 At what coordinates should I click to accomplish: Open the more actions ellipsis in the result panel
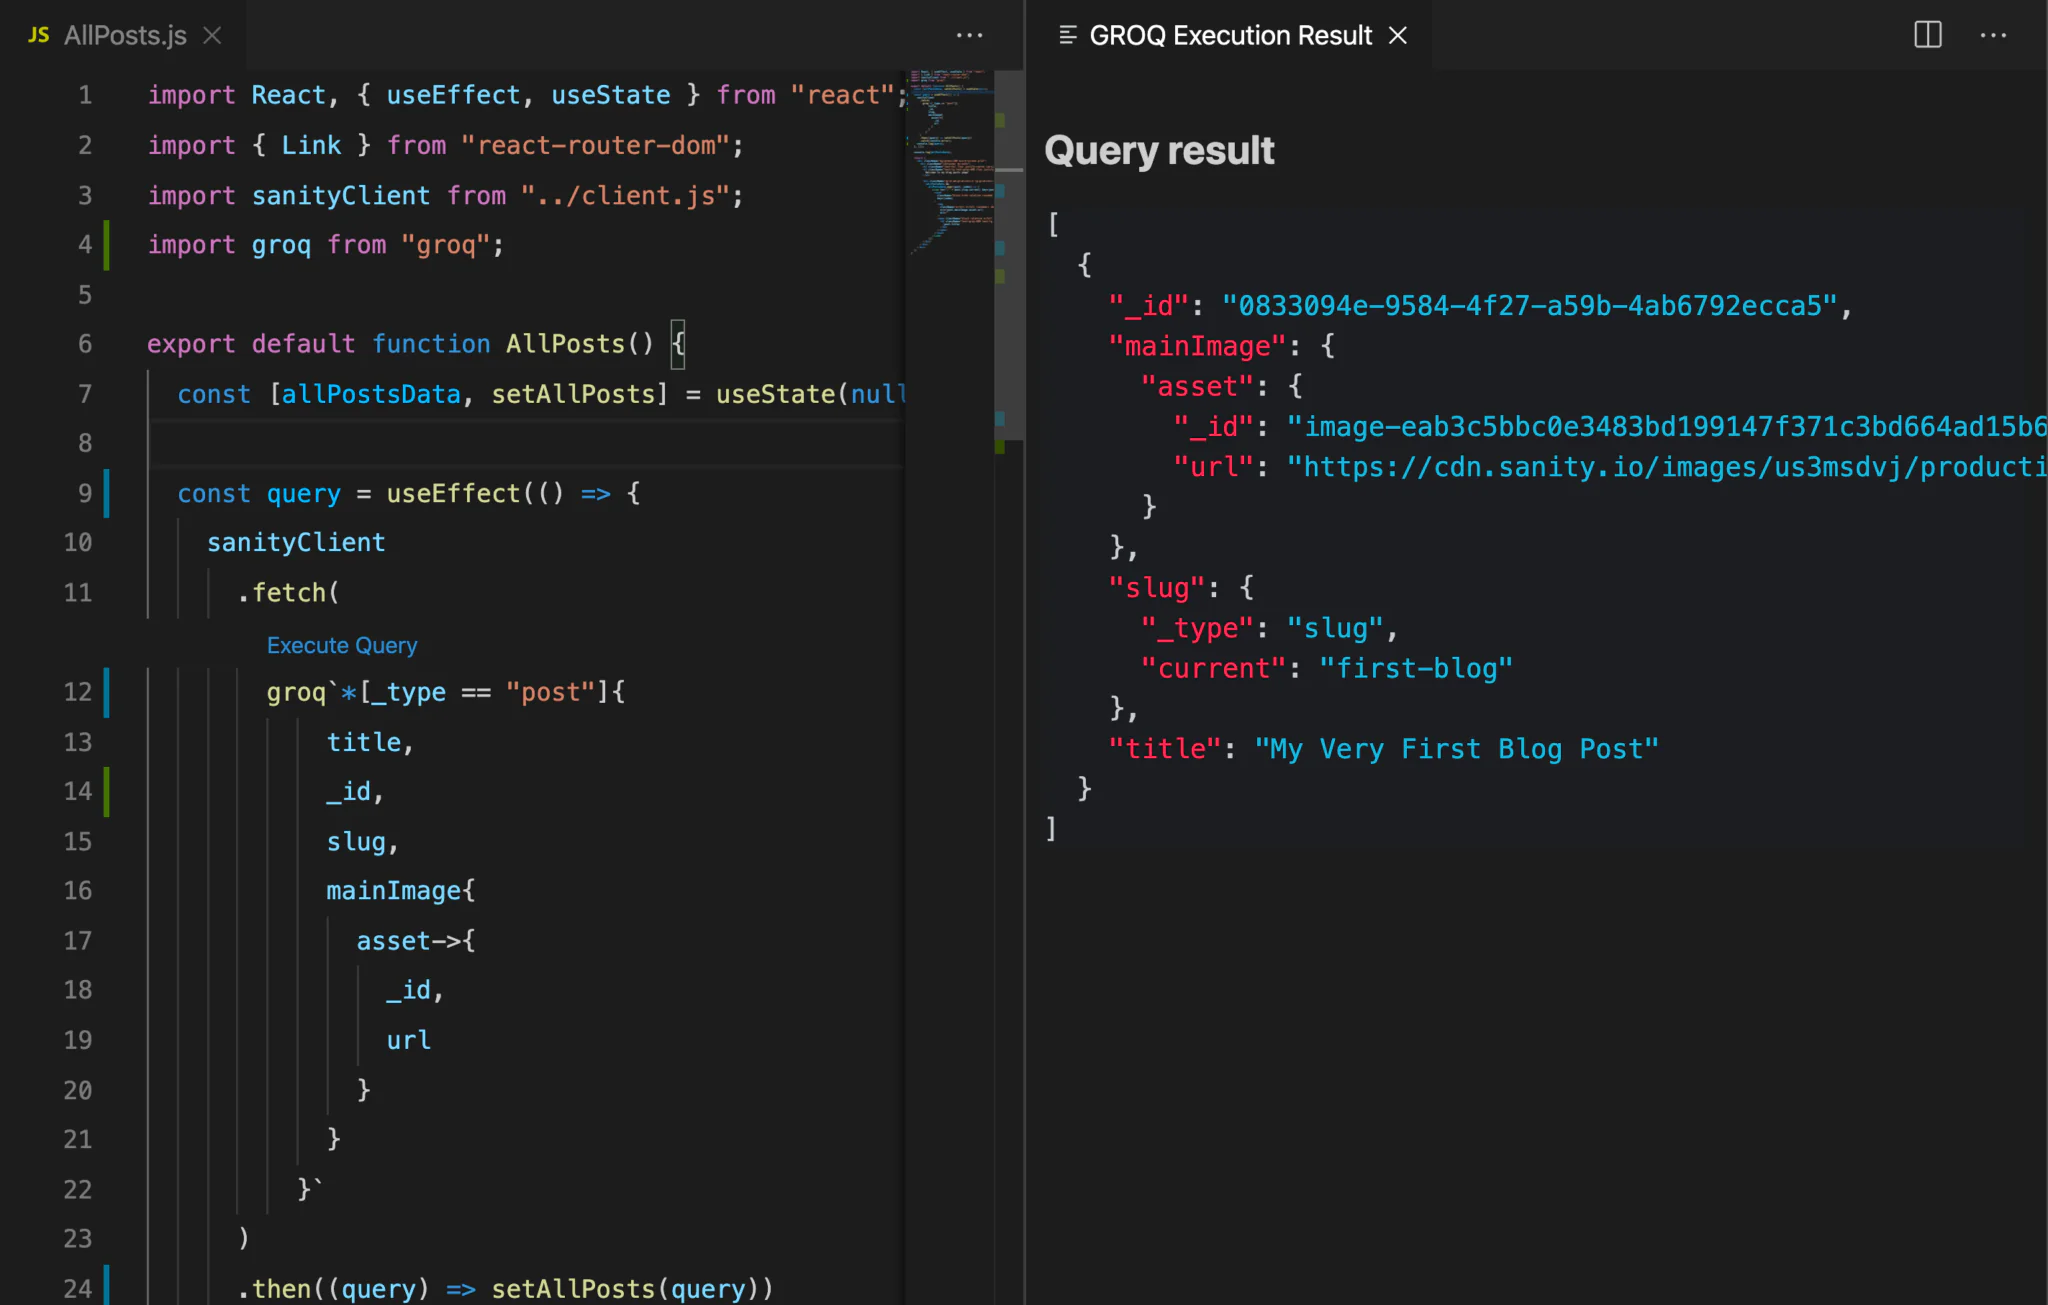pyautogui.click(x=1994, y=35)
